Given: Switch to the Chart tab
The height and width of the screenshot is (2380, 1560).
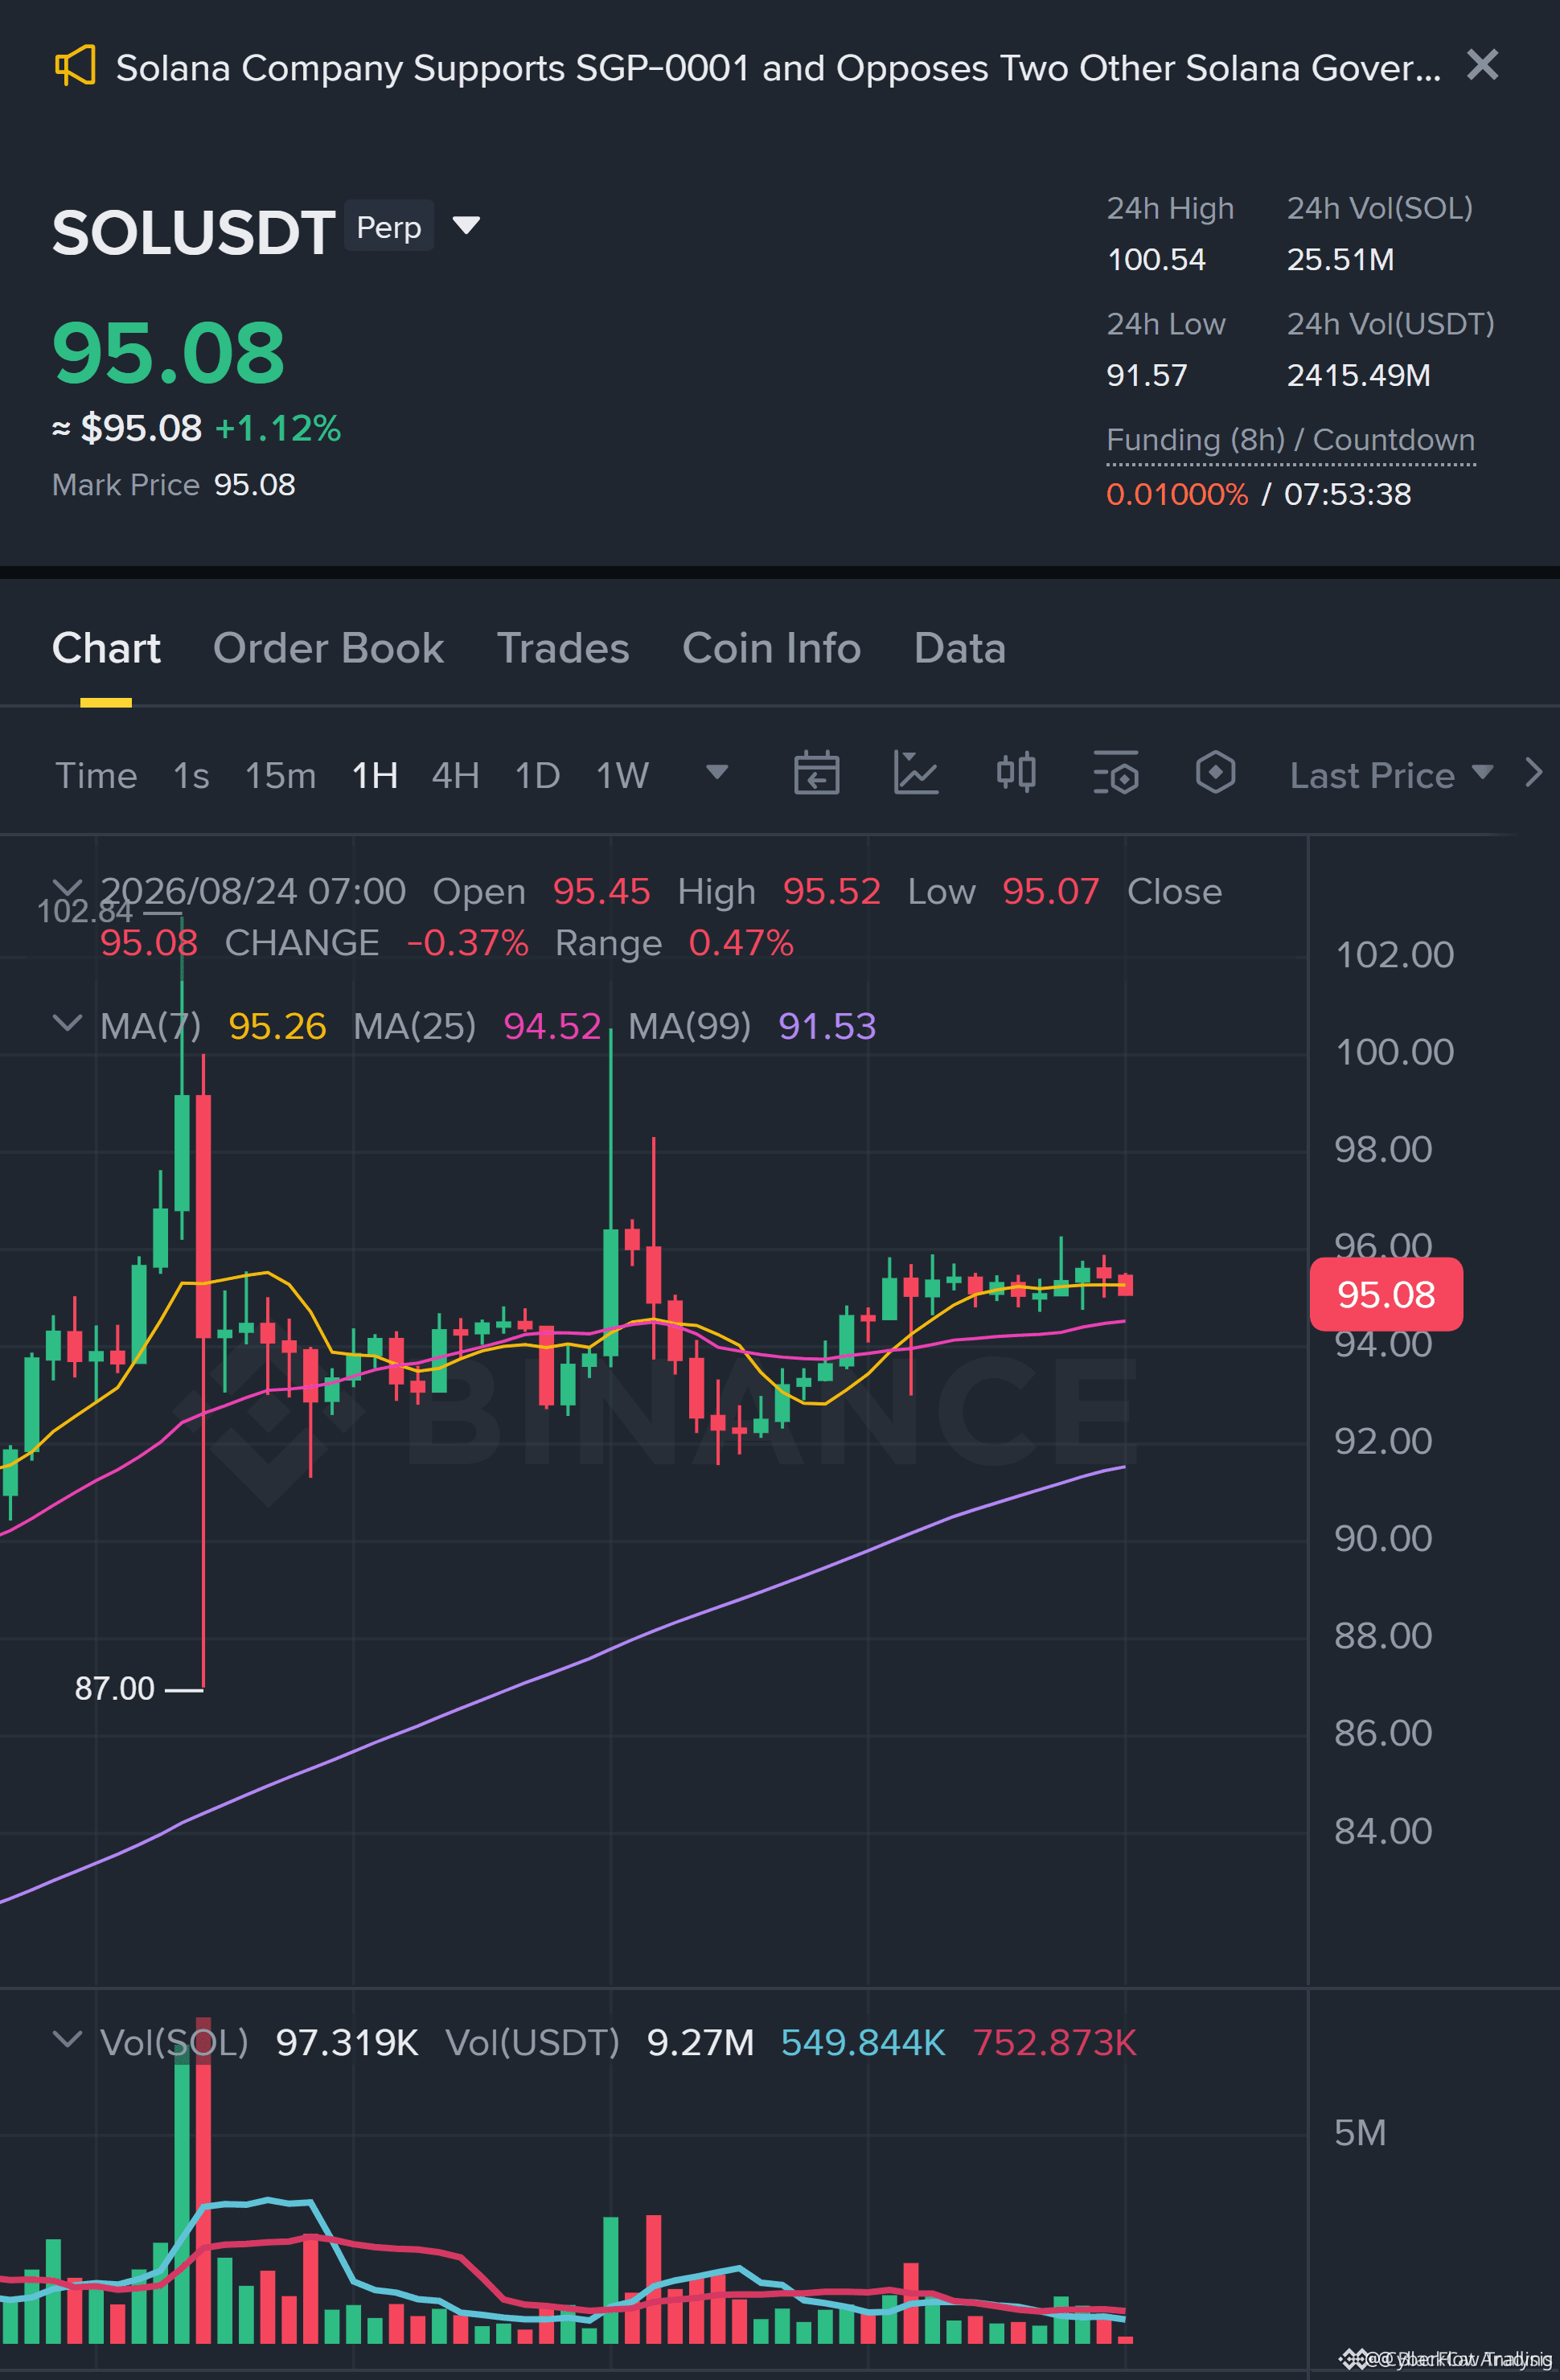Looking at the screenshot, I should click(106, 648).
